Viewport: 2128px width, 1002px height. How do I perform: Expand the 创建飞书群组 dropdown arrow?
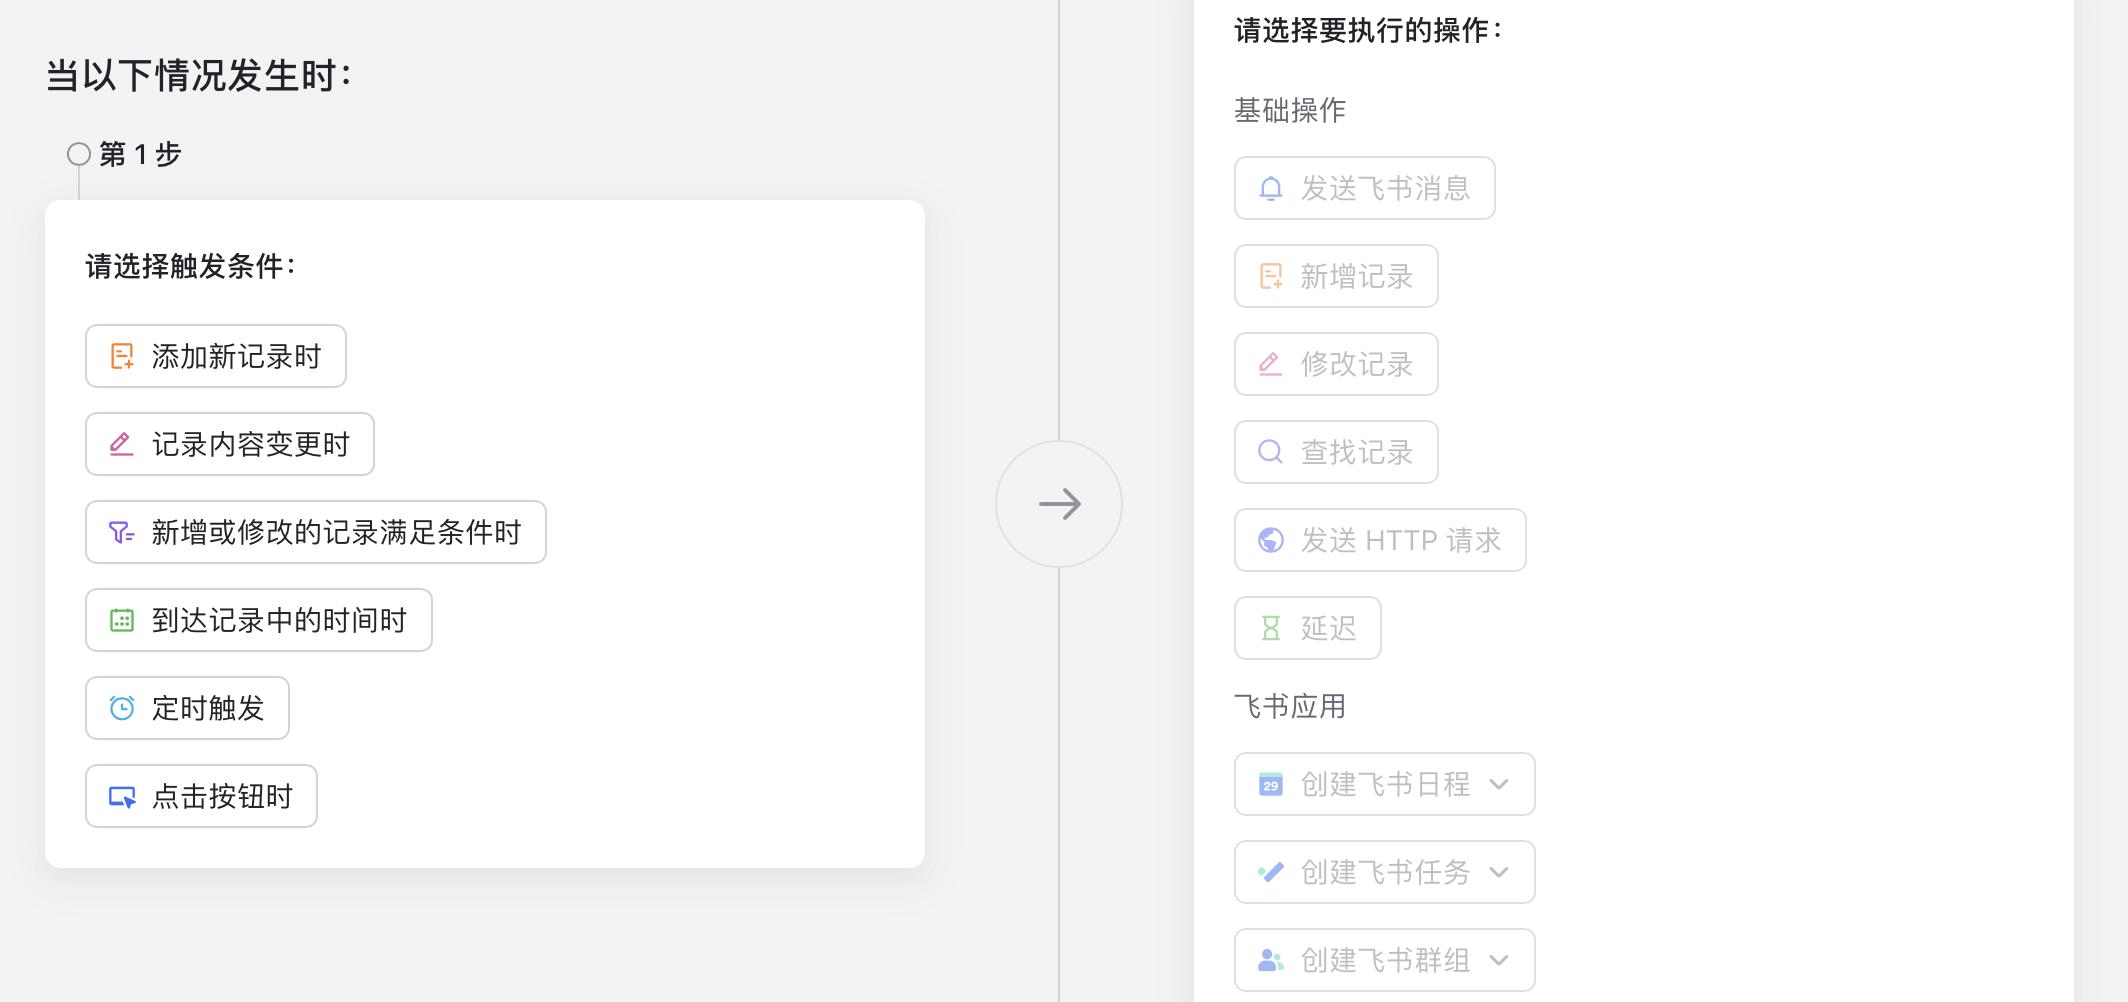click(1499, 961)
